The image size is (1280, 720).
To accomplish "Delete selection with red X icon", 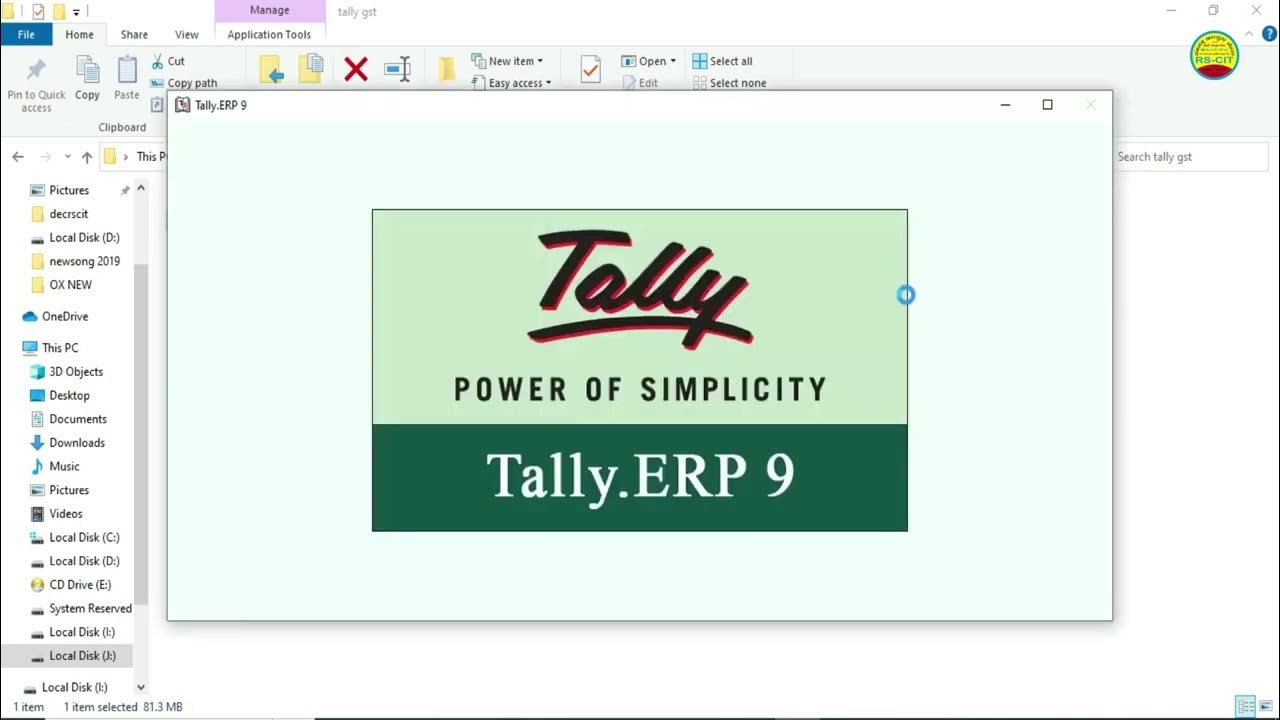I will click(356, 69).
